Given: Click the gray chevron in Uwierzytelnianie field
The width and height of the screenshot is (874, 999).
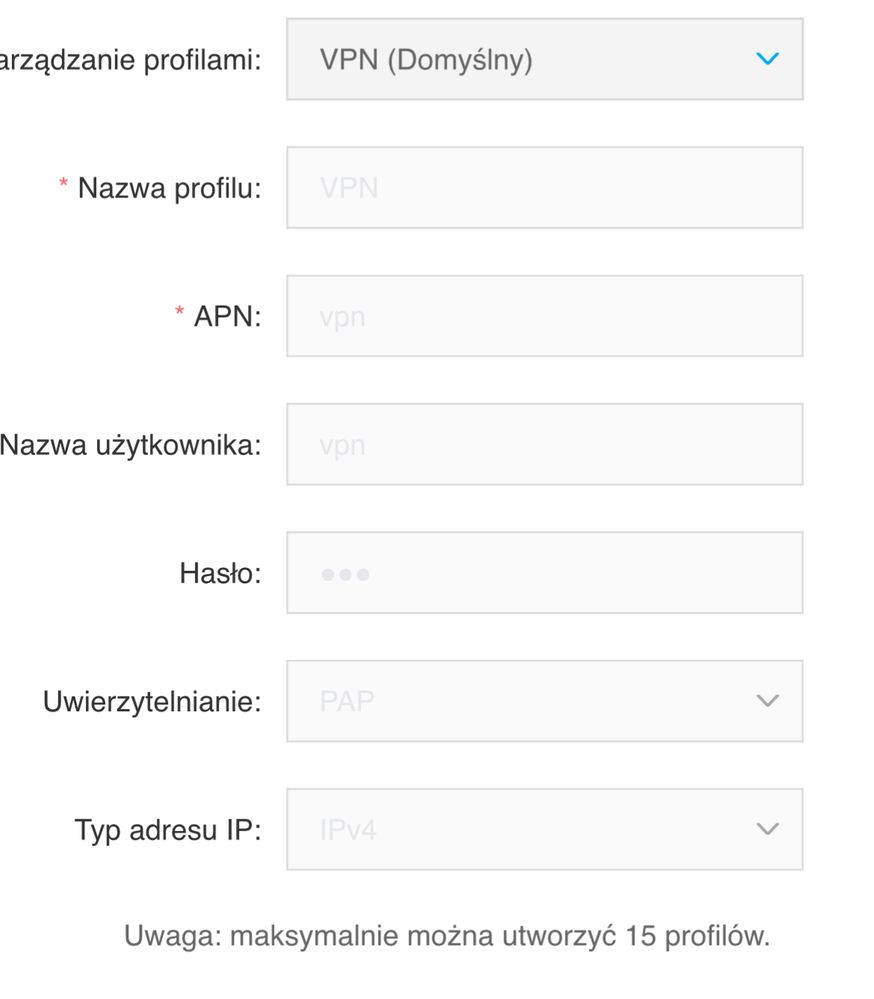Looking at the screenshot, I should [x=767, y=701].
